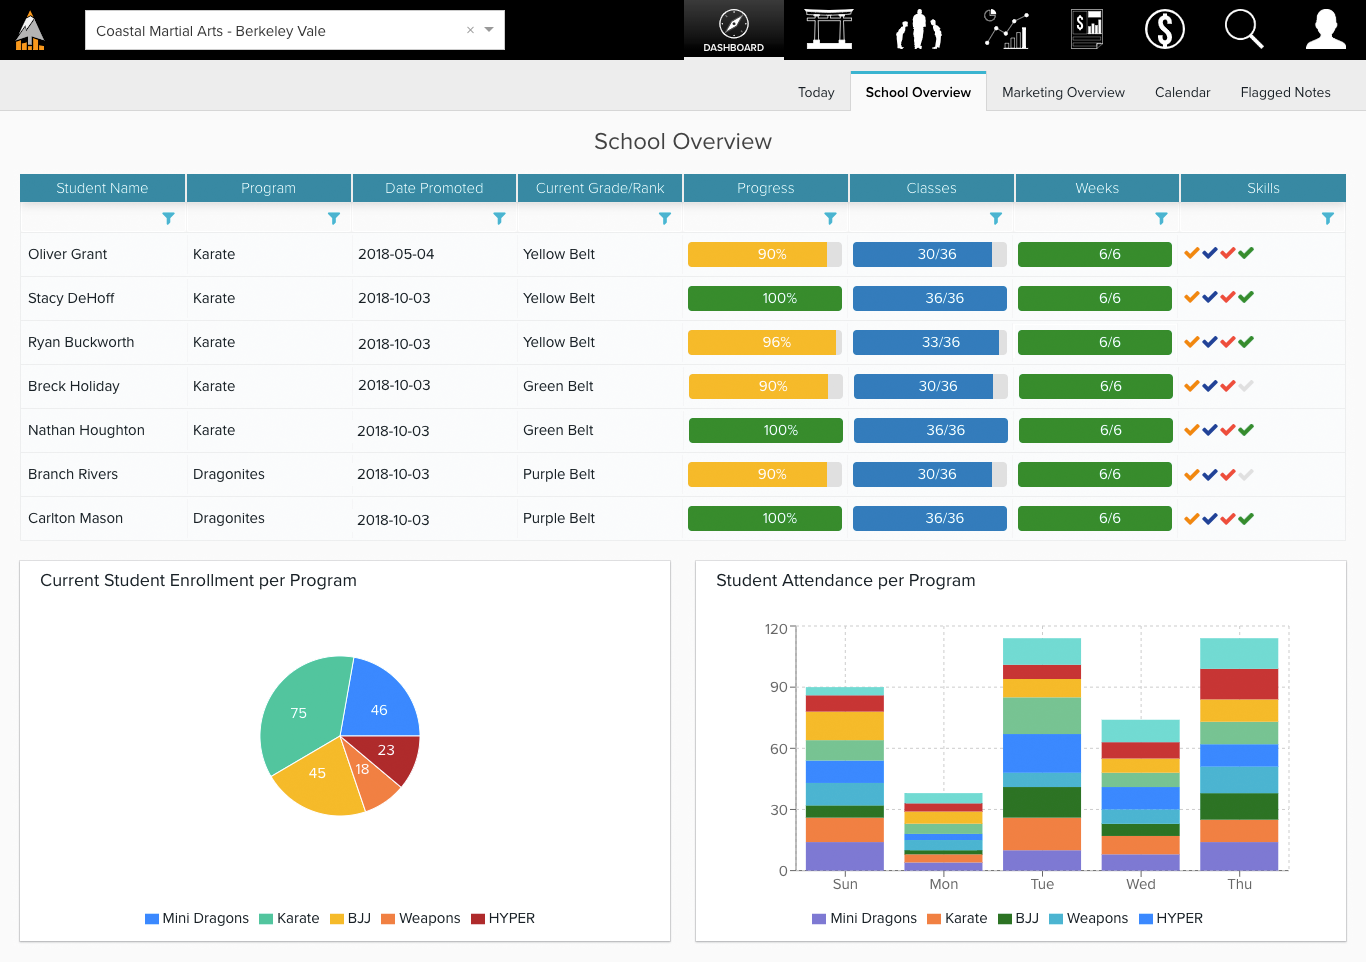Click the magnifying glass search icon
1366x962 pixels.
pyautogui.click(x=1244, y=29)
